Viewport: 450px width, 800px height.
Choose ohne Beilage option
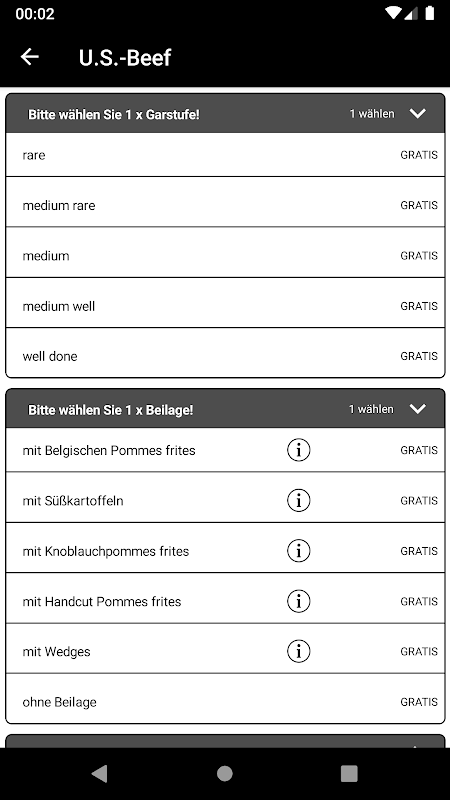tap(225, 702)
